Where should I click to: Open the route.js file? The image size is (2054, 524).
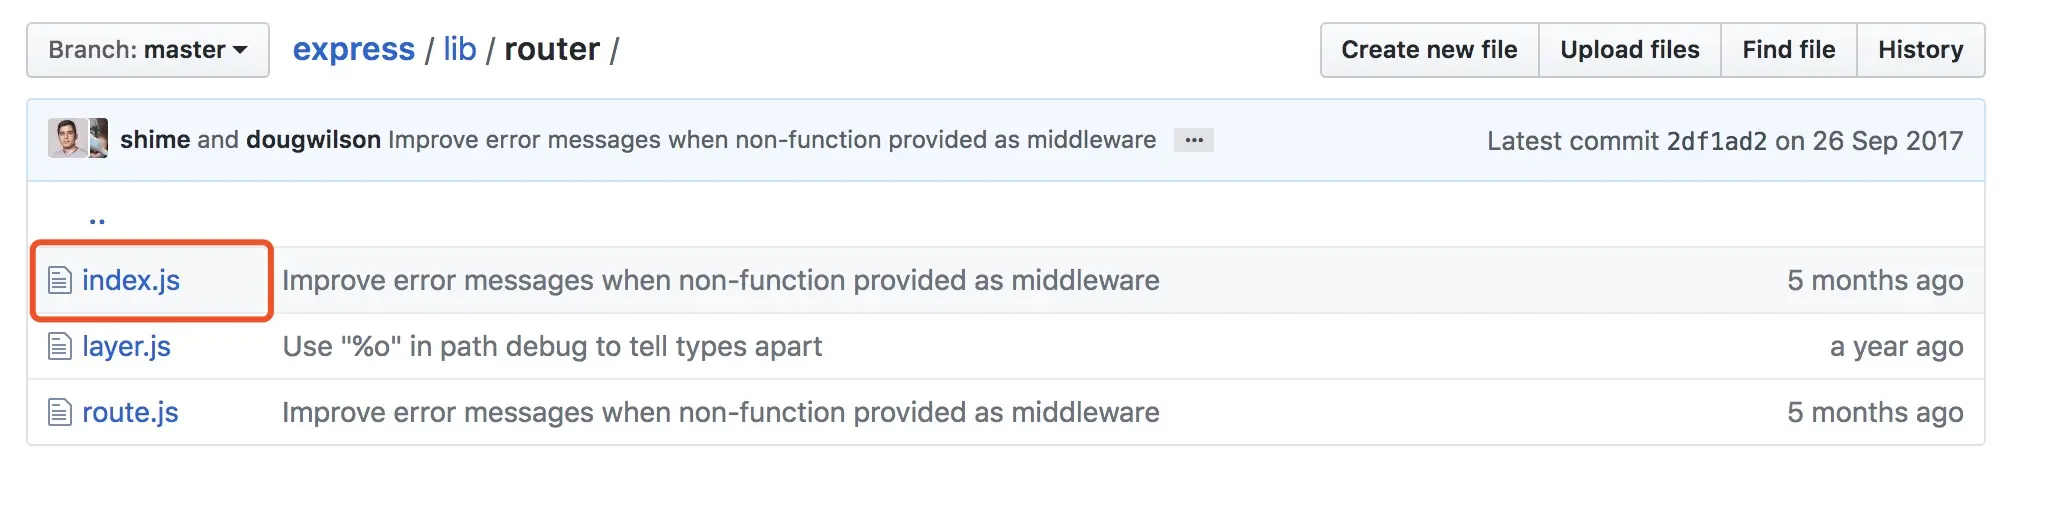[130, 413]
